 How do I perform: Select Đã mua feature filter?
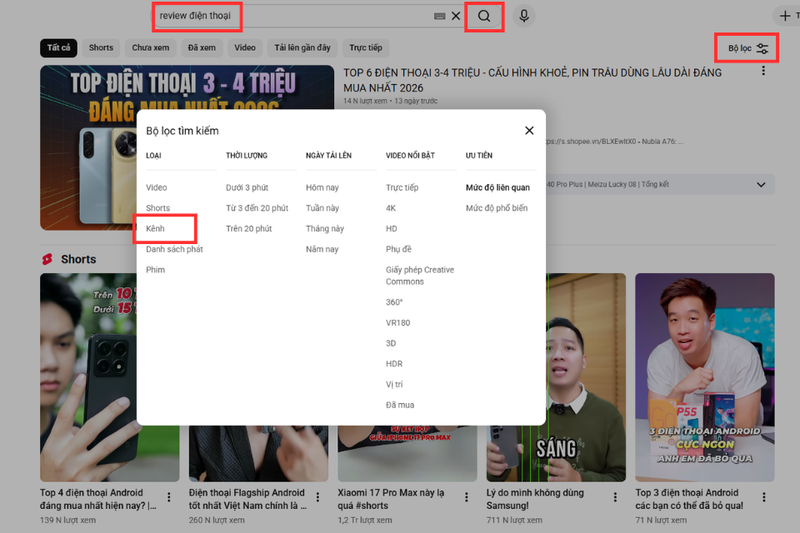[400, 405]
